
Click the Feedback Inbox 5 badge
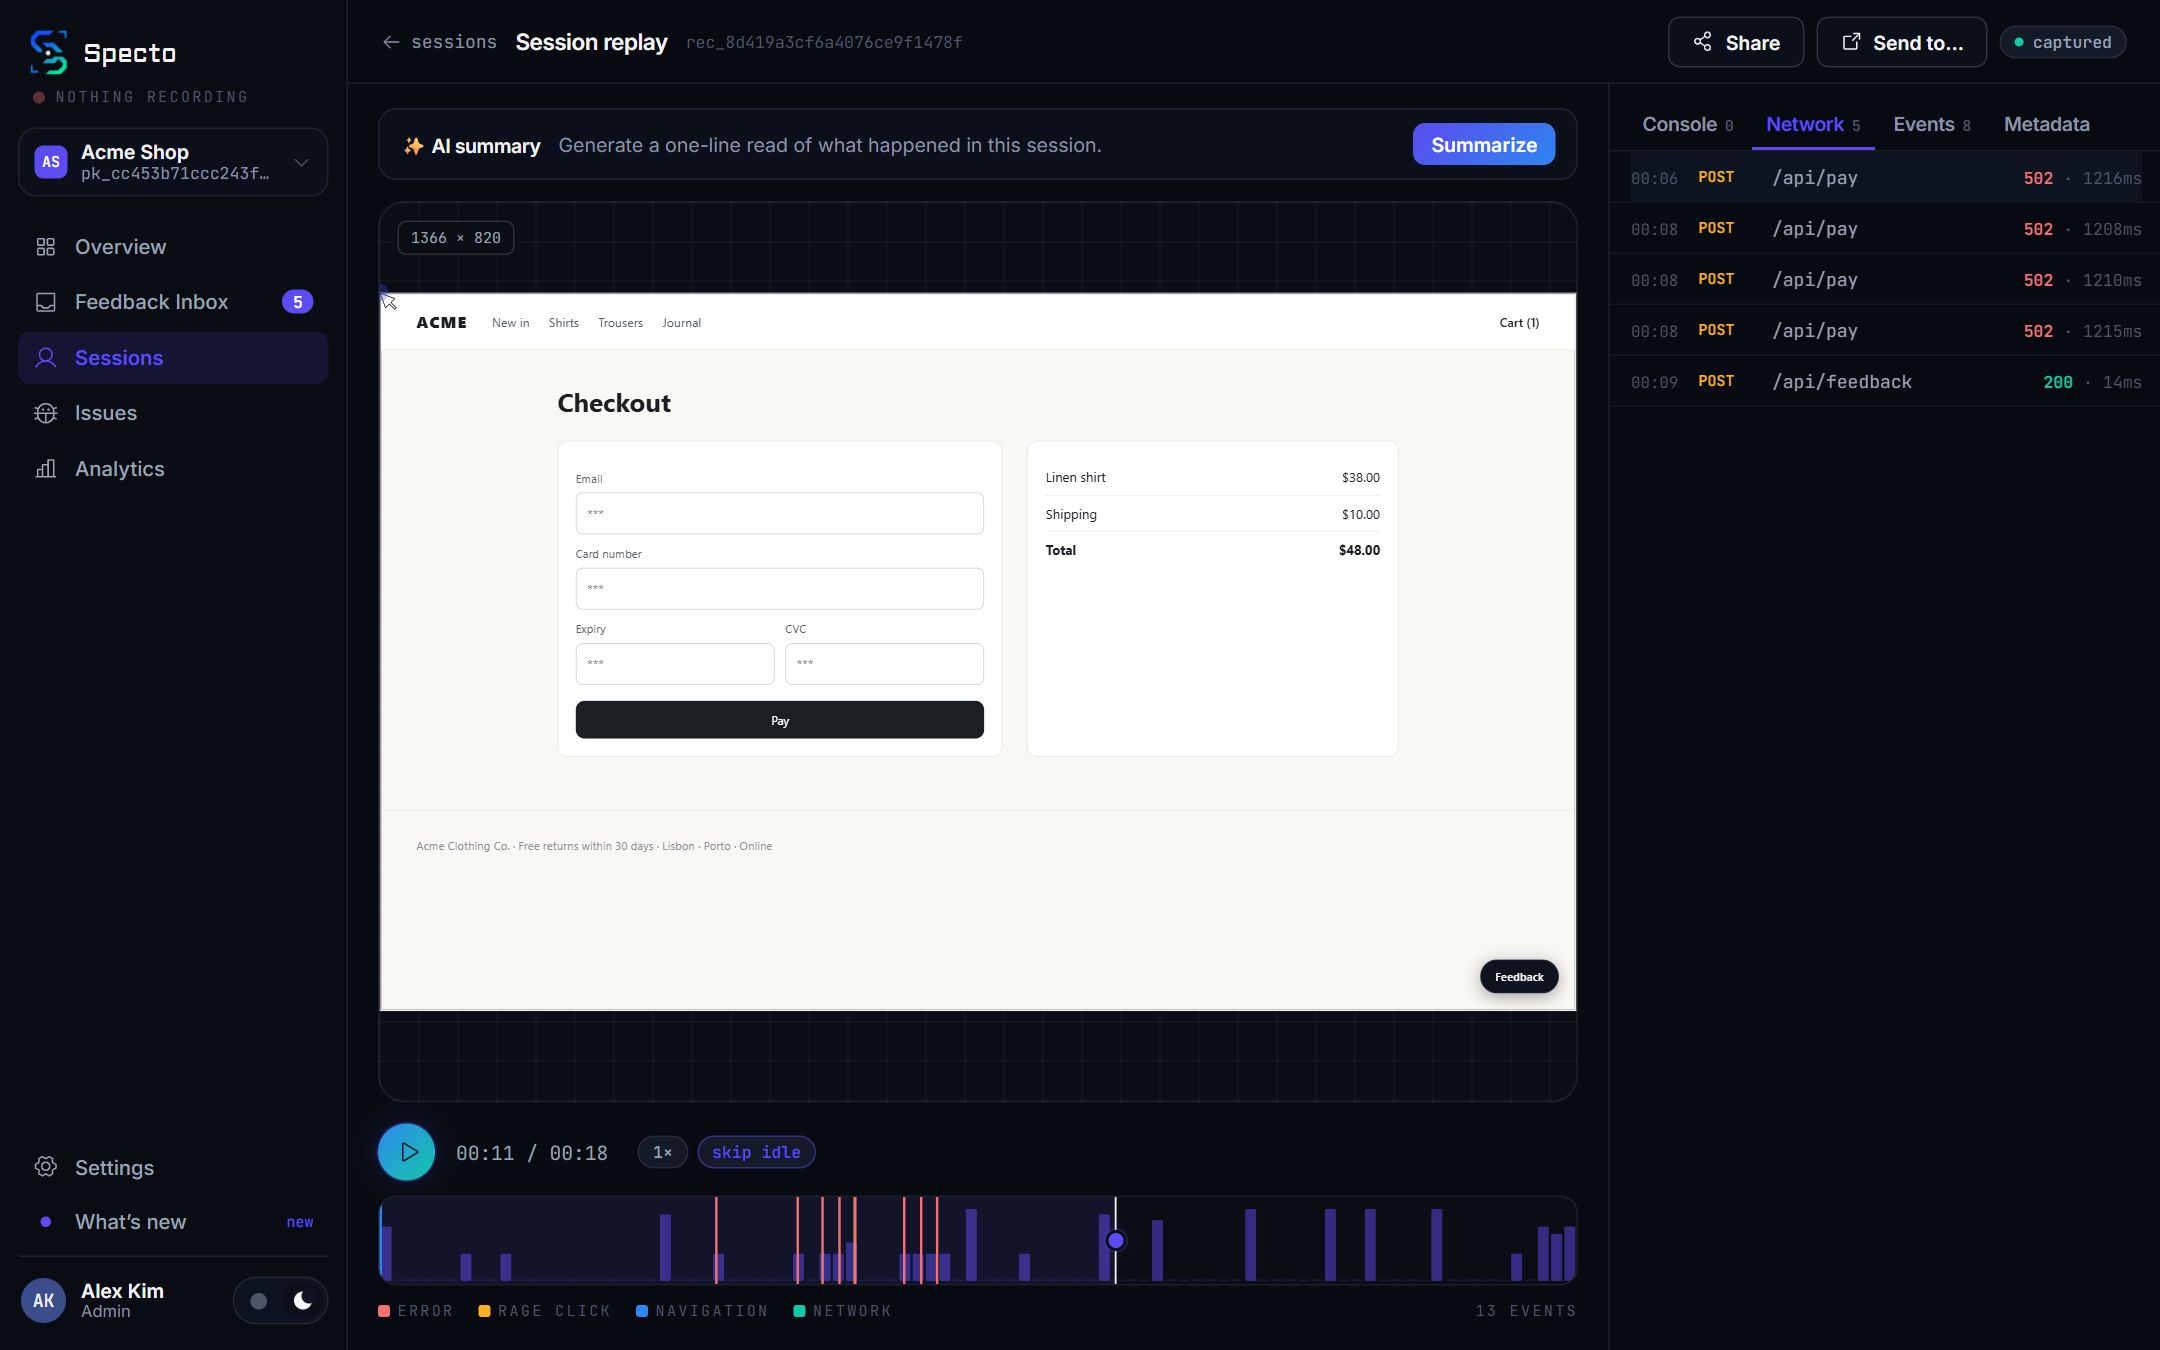click(297, 302)
